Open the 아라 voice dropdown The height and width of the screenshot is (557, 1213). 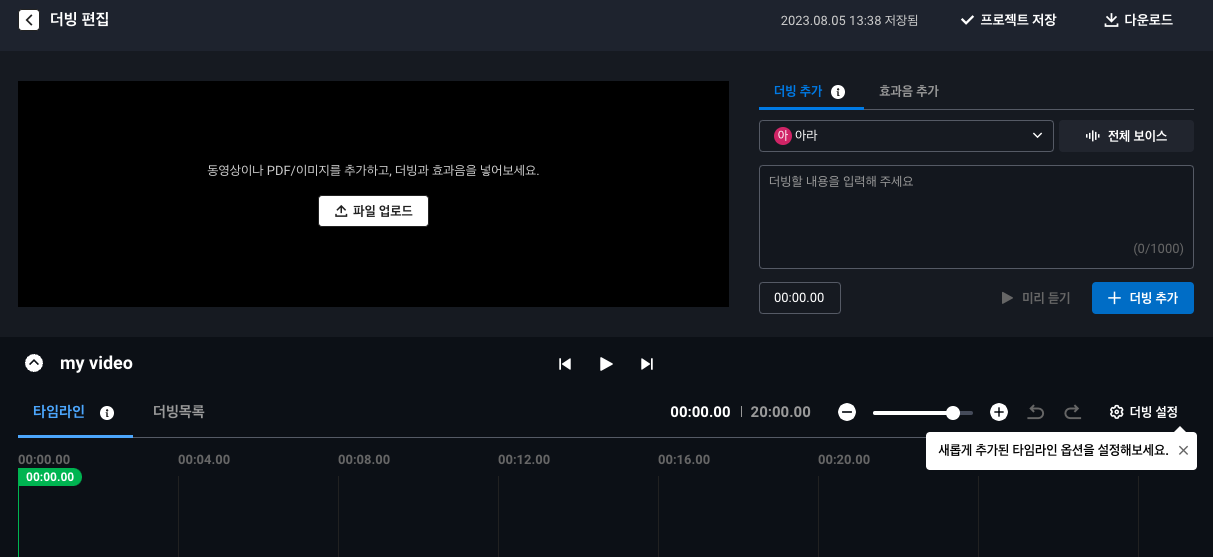pos(906,136)
